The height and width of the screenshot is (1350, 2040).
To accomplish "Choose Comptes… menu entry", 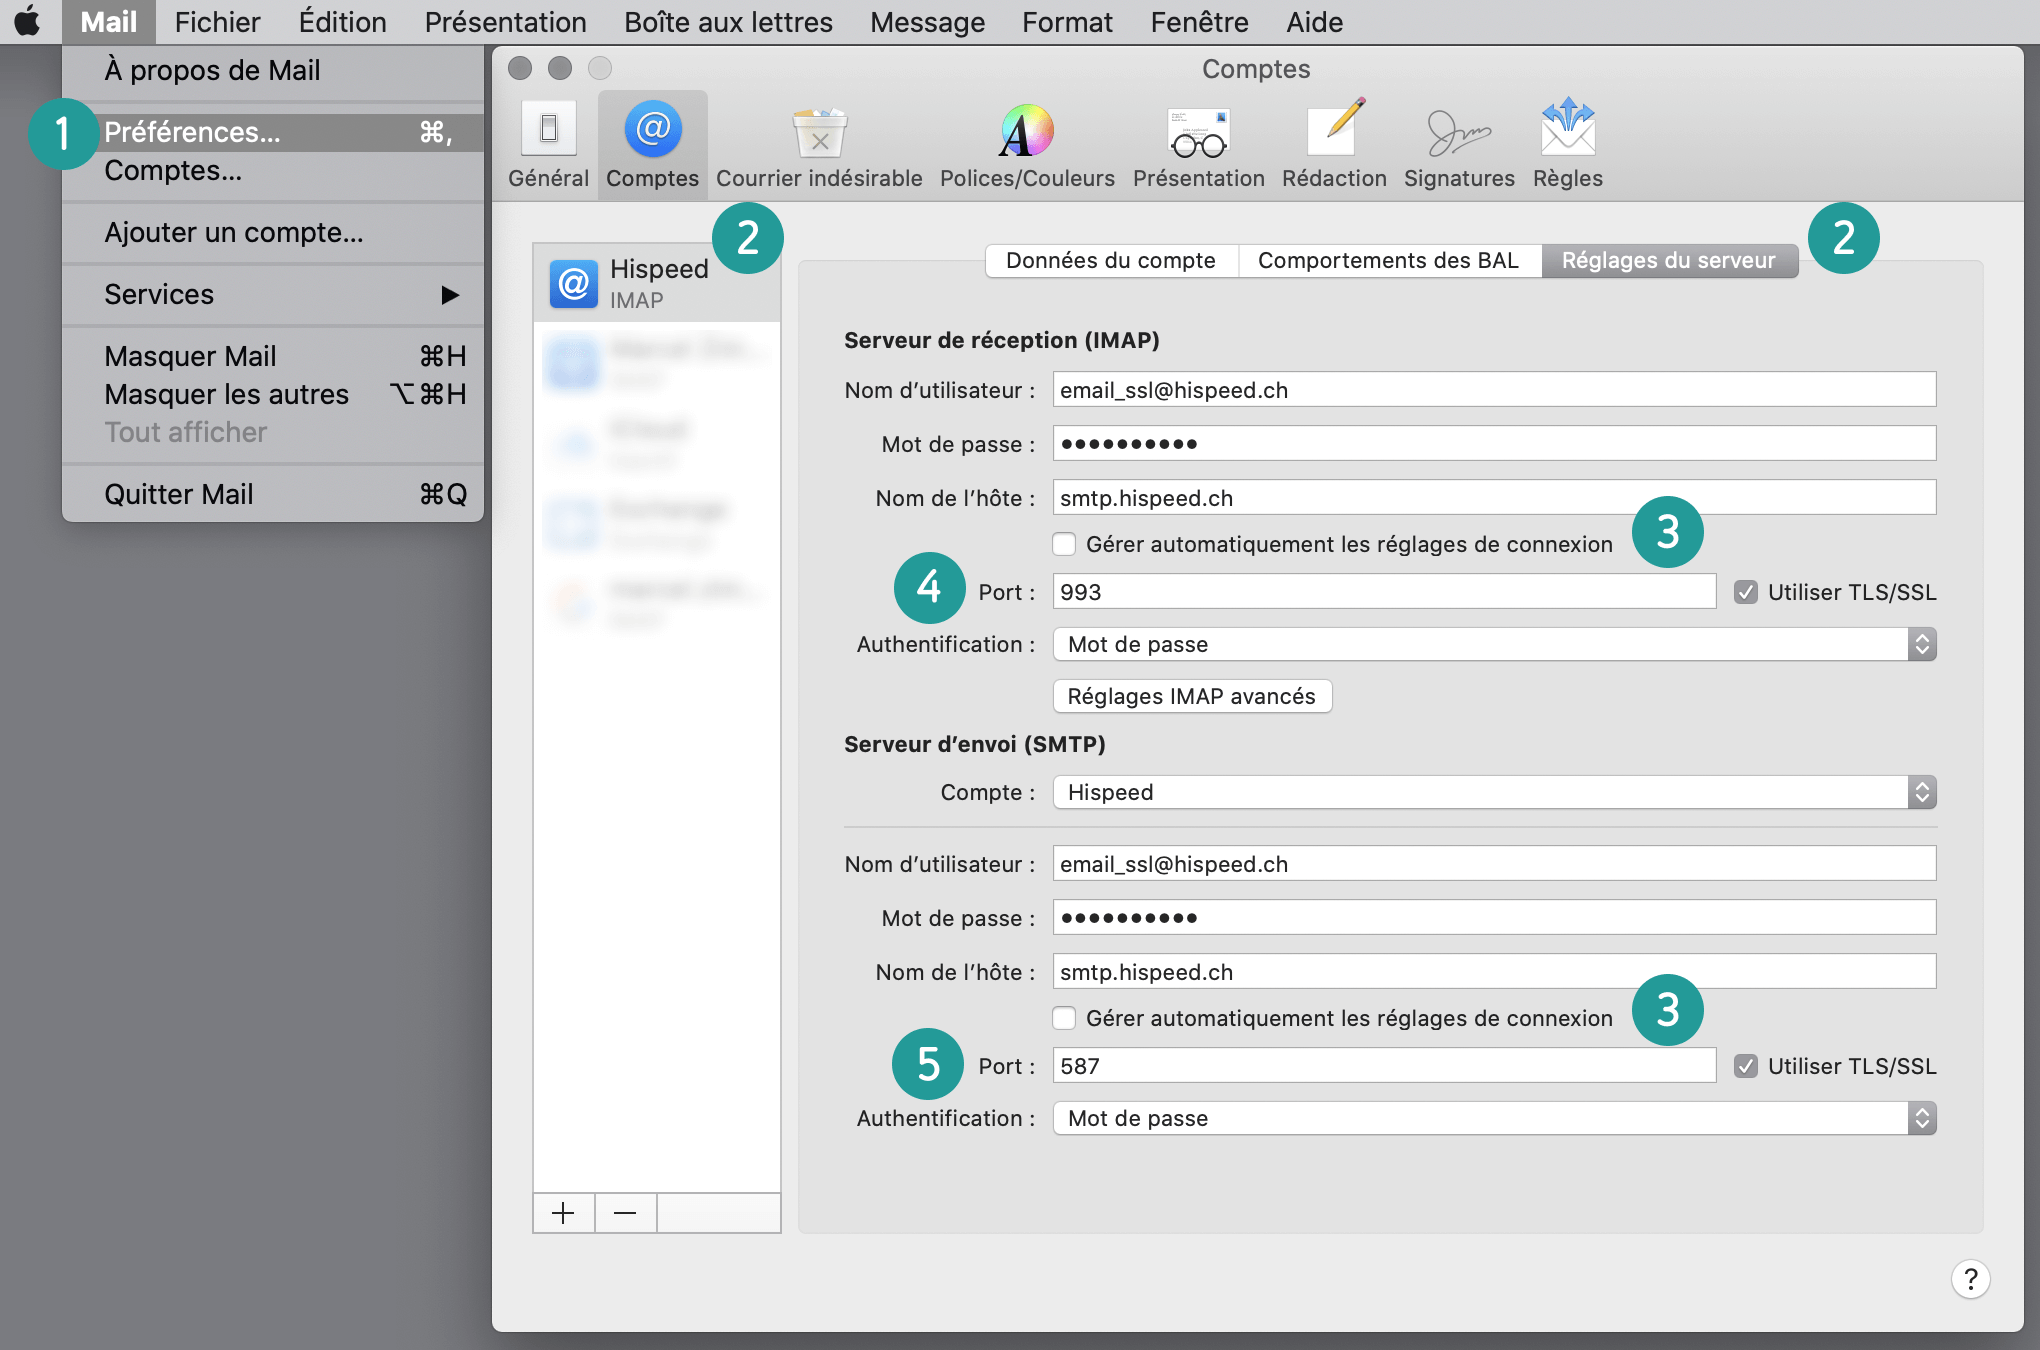I will [273, 170].
